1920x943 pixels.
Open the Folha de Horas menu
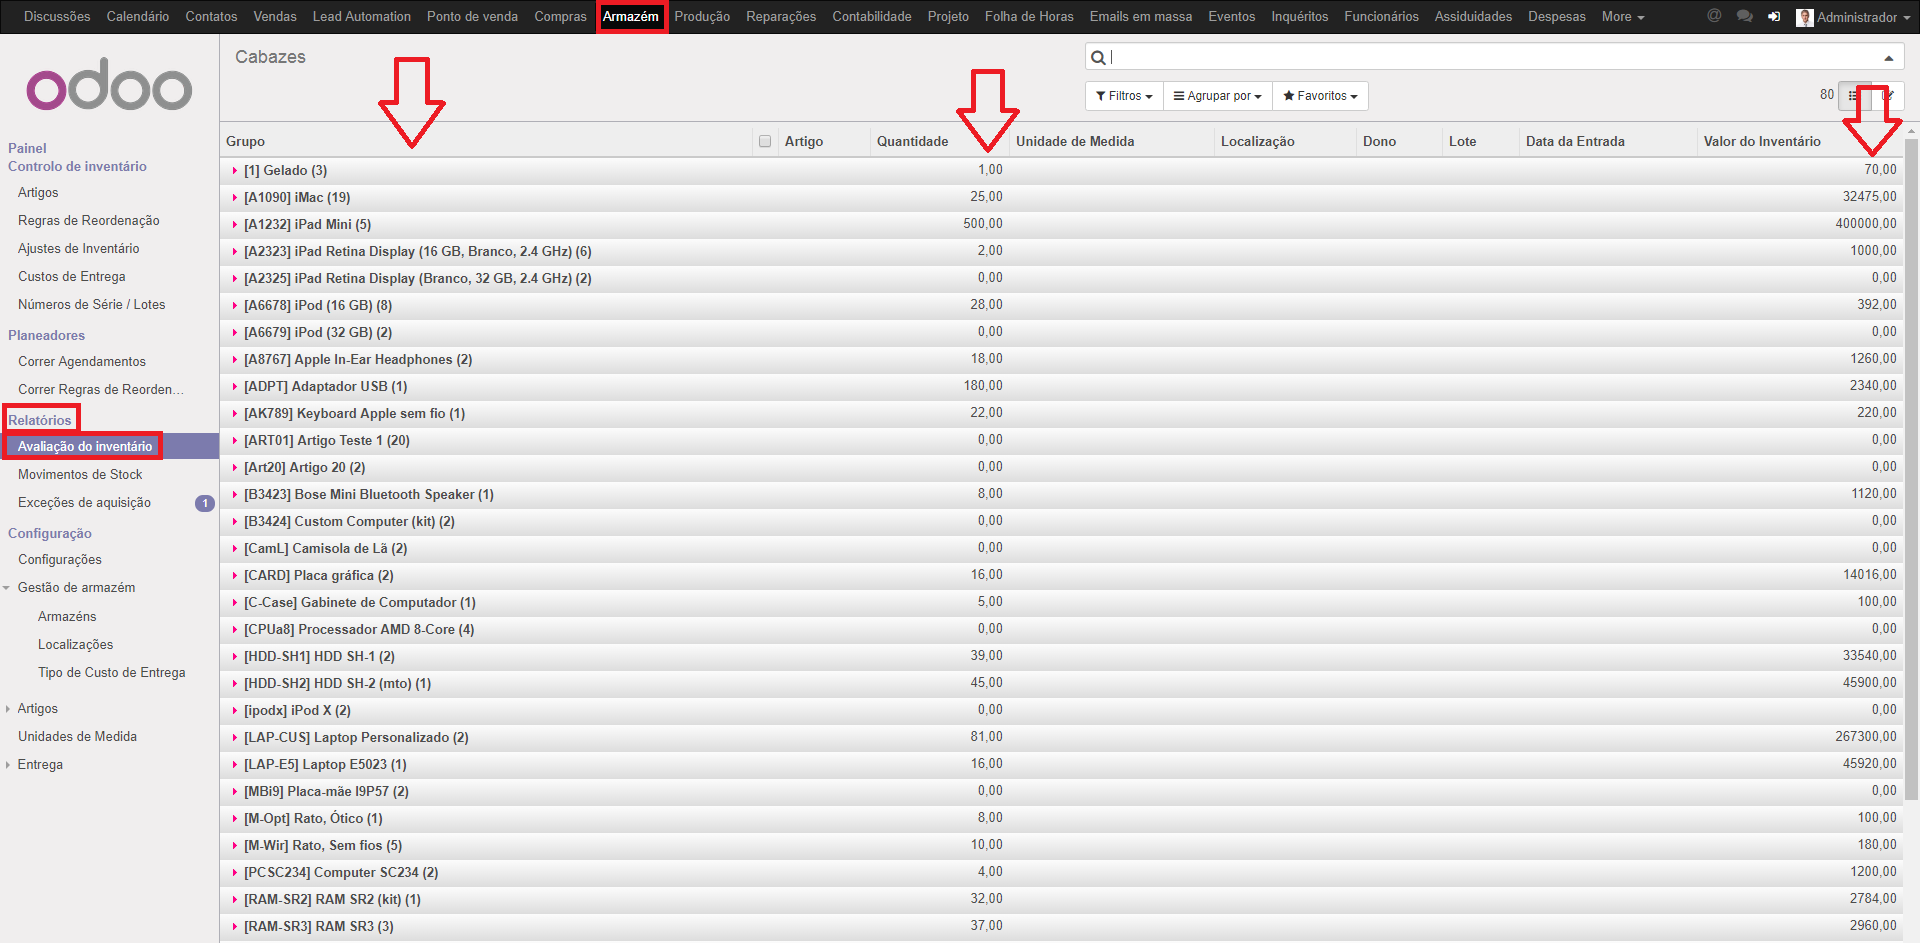[x=1029, y=16]
